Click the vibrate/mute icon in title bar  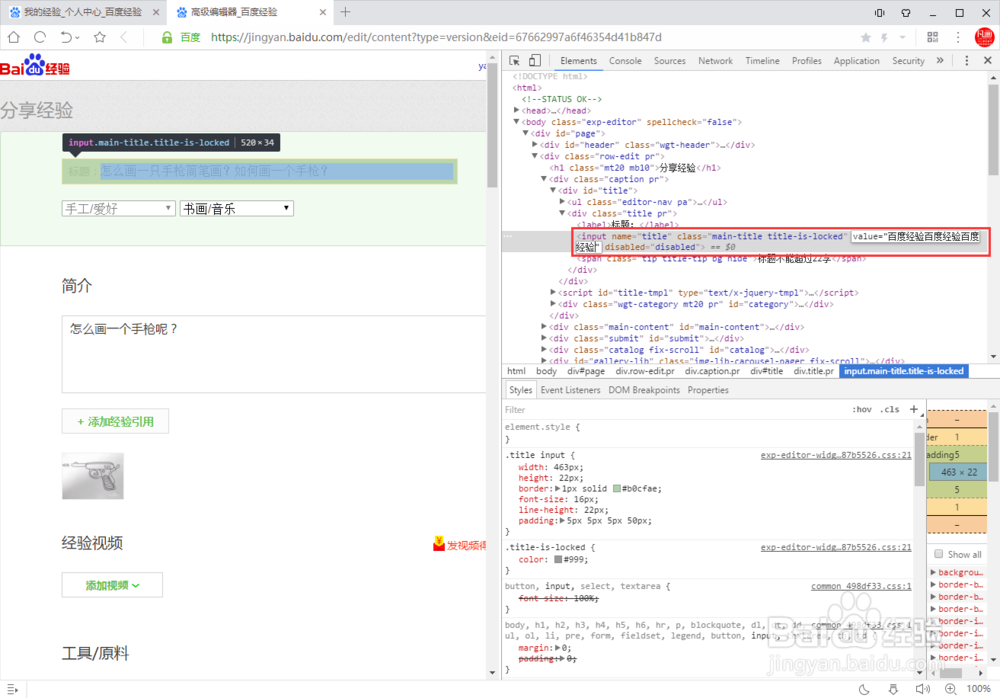[x=880, y=13]
